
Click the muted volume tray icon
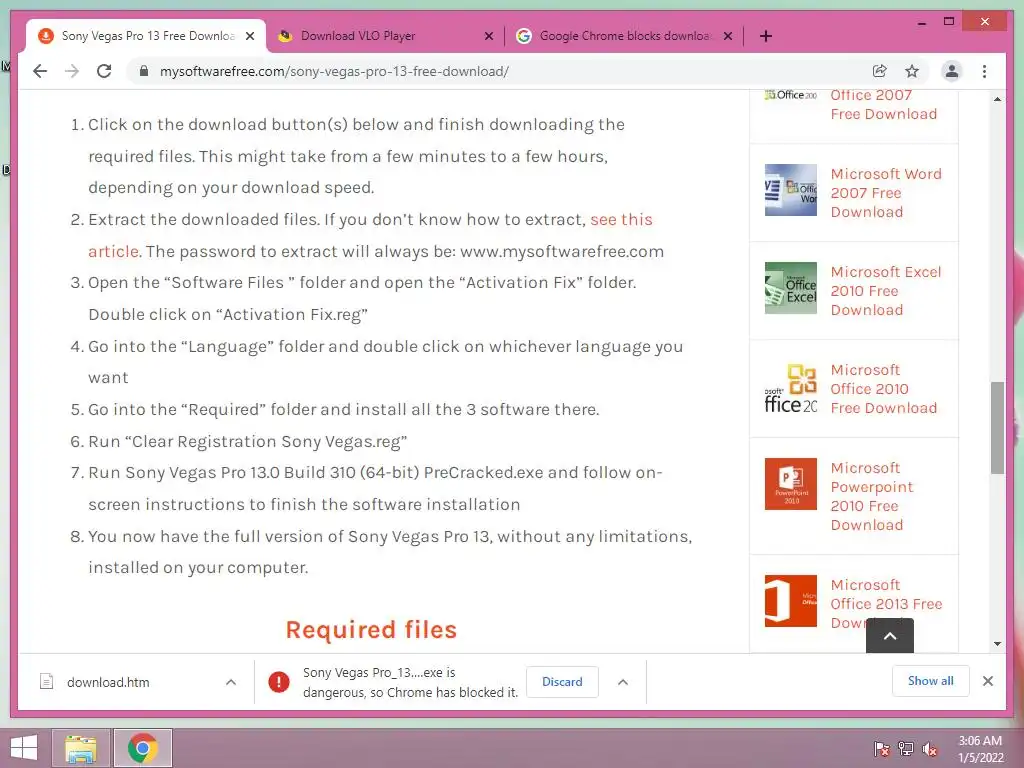pyautogui.click(x=930, y=749)
